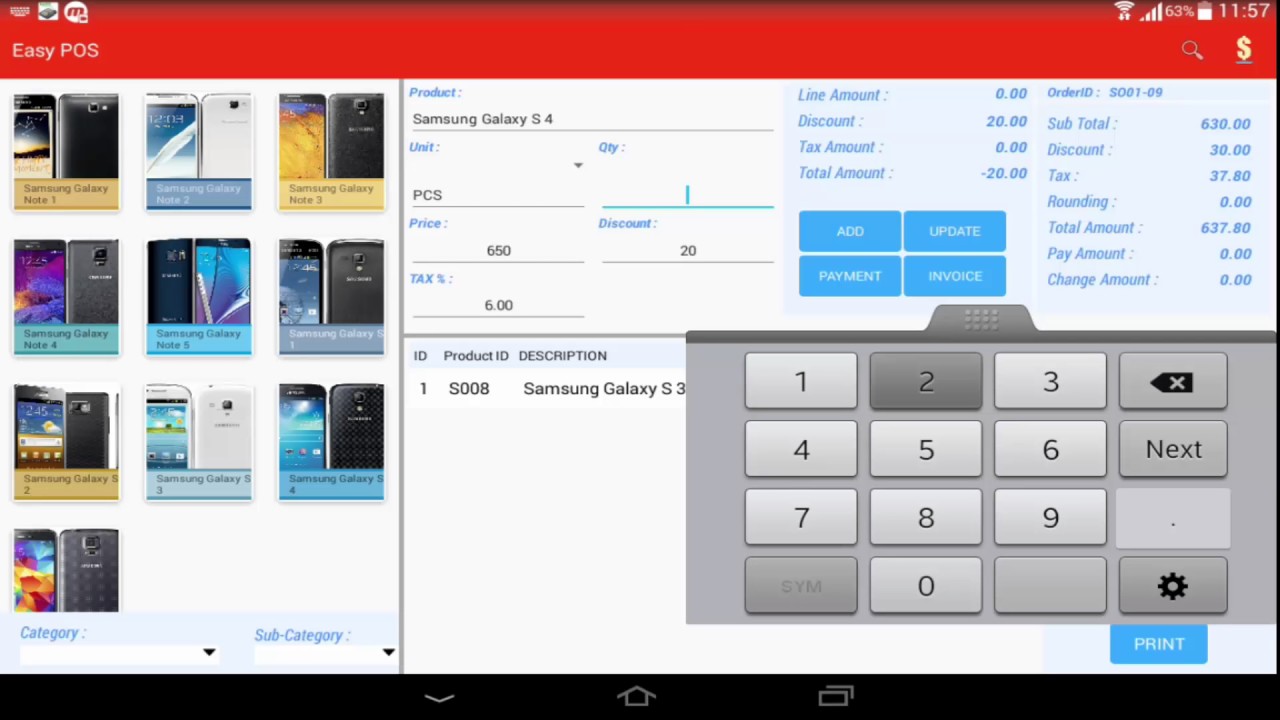Tap keypad number 3
The image size is (1280, 720).
coord(1050,381)
